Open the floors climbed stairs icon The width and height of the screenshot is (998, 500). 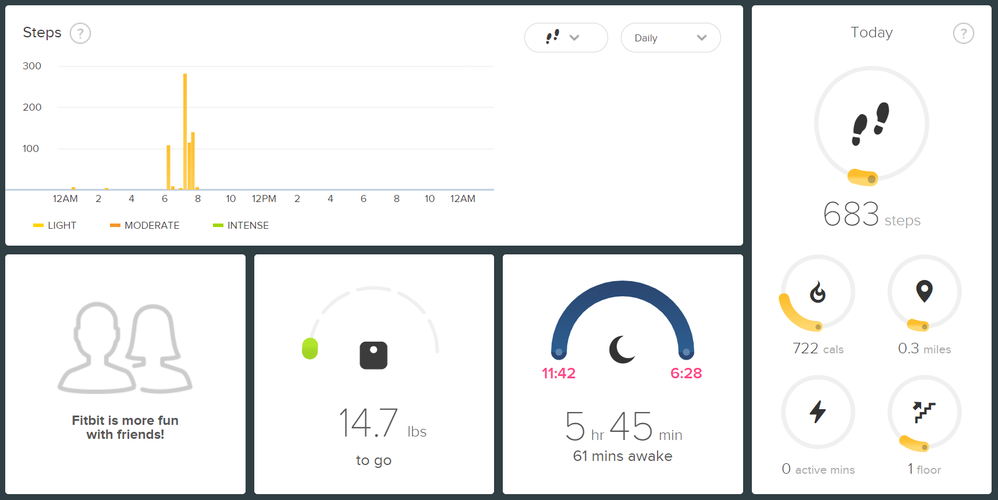click(x=924, y=412)
